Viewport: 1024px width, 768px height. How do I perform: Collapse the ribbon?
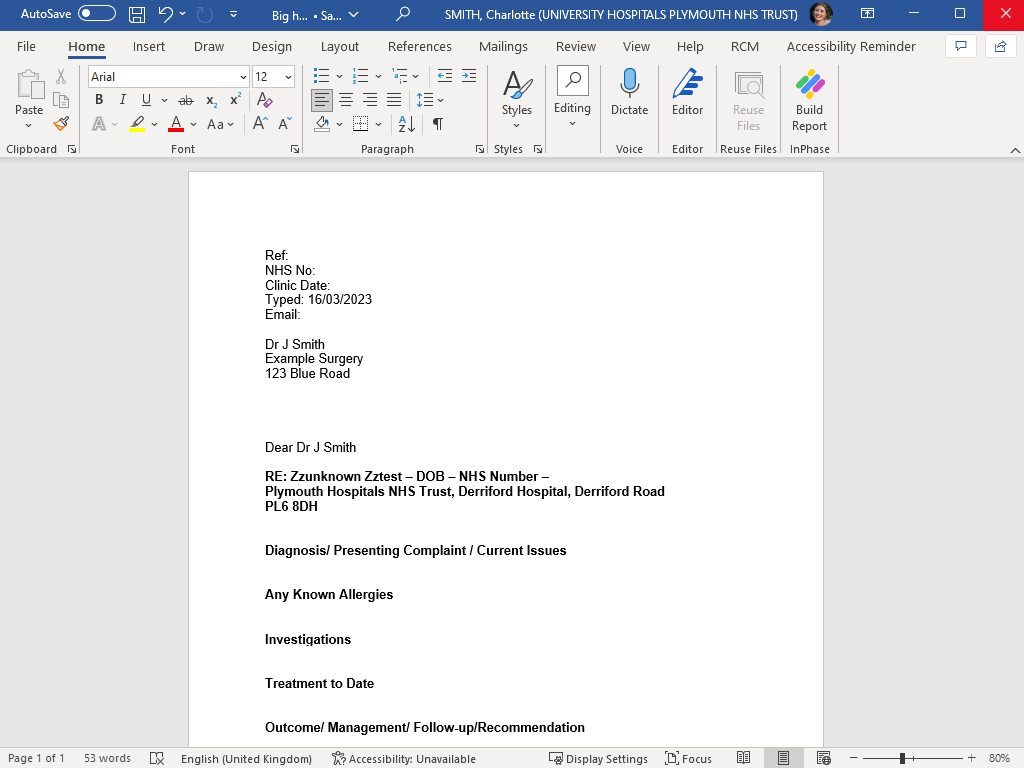coord(1015,150)
